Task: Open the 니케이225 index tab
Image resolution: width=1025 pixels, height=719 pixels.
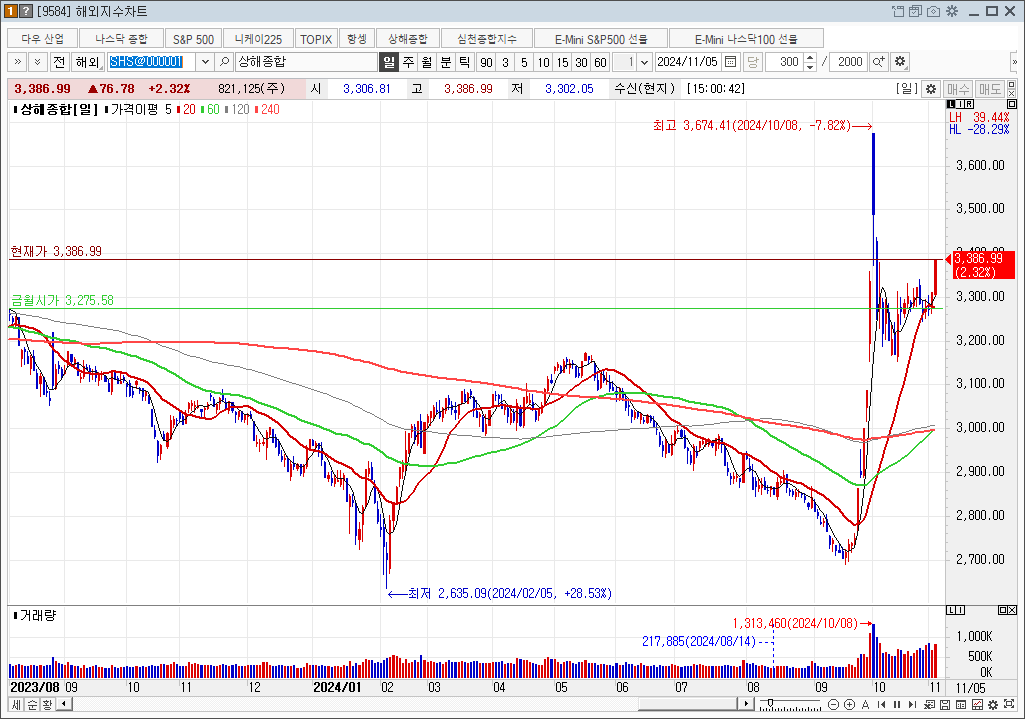Action: point(258,39)
